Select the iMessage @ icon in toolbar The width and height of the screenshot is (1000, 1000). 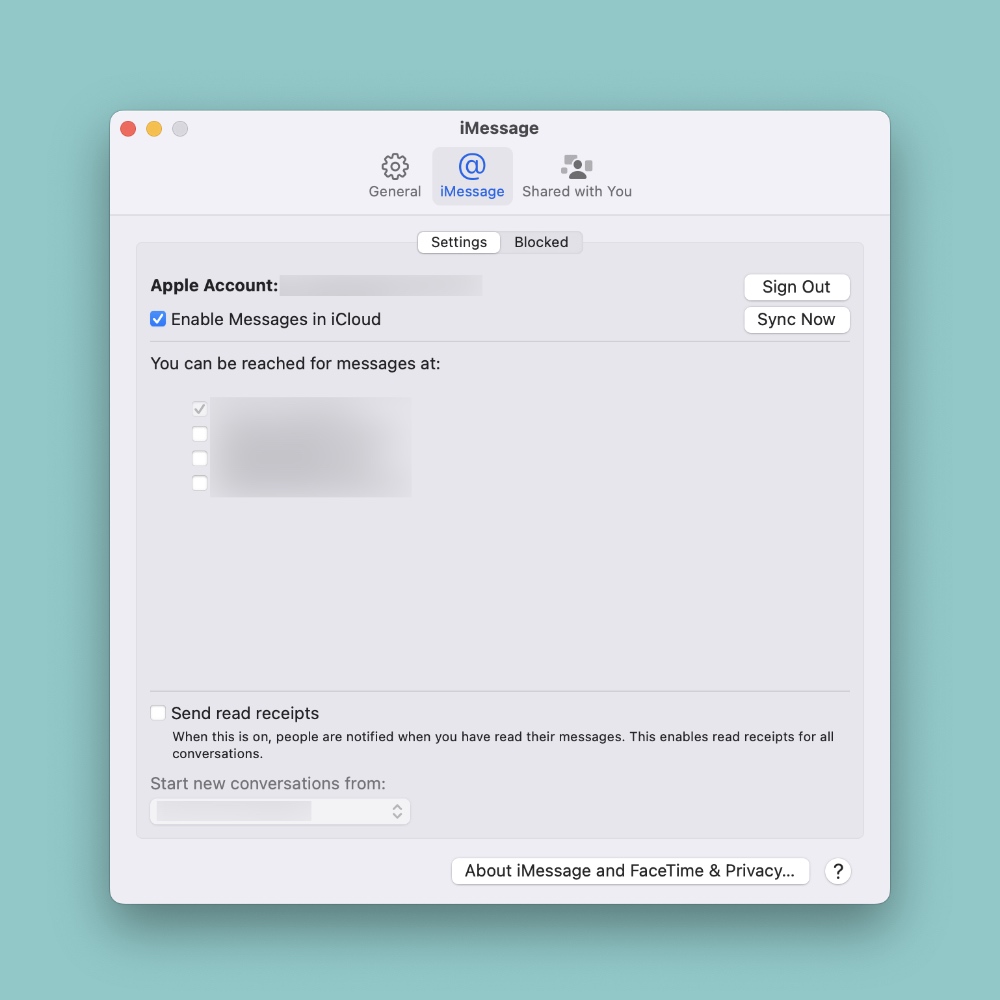(472, 166)
